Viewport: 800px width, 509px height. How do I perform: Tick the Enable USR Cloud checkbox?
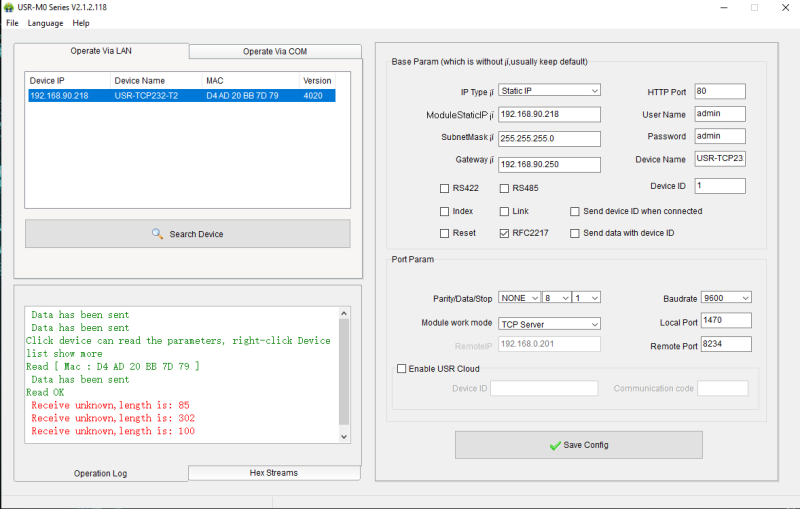pos(402,368)
